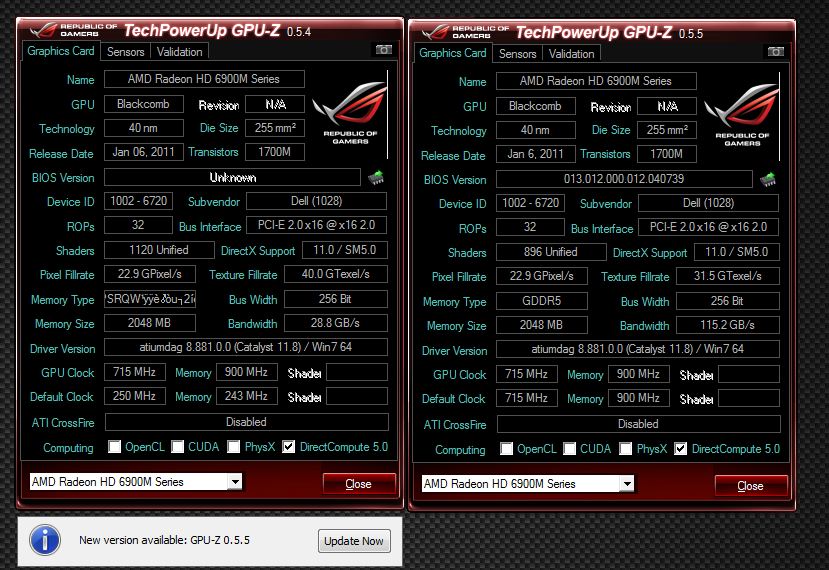The image size is (829, 570).
Task: Click the 115.2 GB/s Bandwidth value
Action: (x=728, y=325)
